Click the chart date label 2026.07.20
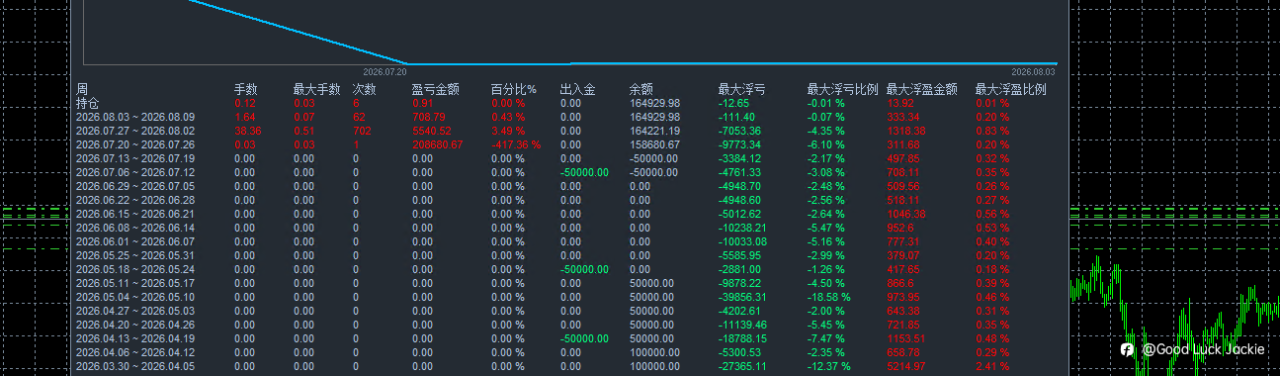Screen dimensions: 1280x376 click(385, 72)
